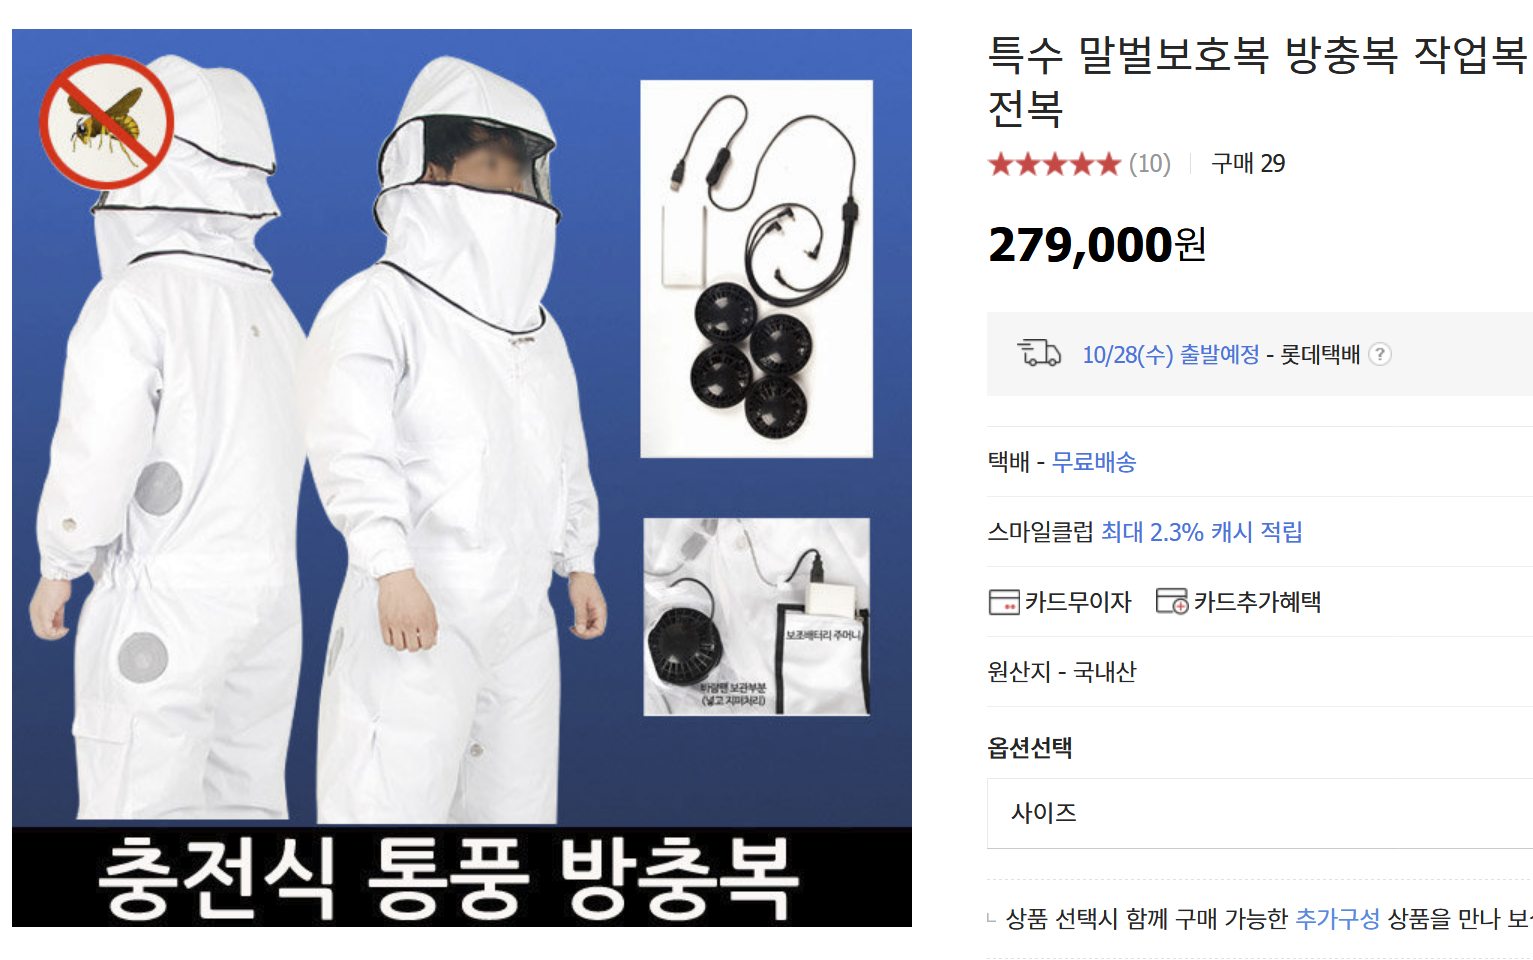Open the 카드무이자 benefit text
The width and height of the screenshot is (1533, 960).
[x=1078, y=602]
